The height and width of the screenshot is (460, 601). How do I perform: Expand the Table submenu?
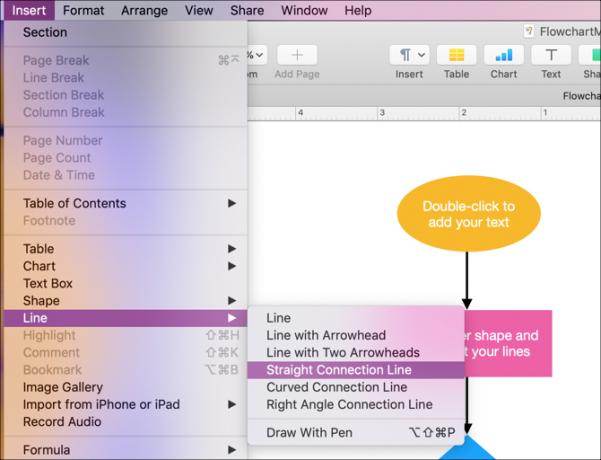126,249
